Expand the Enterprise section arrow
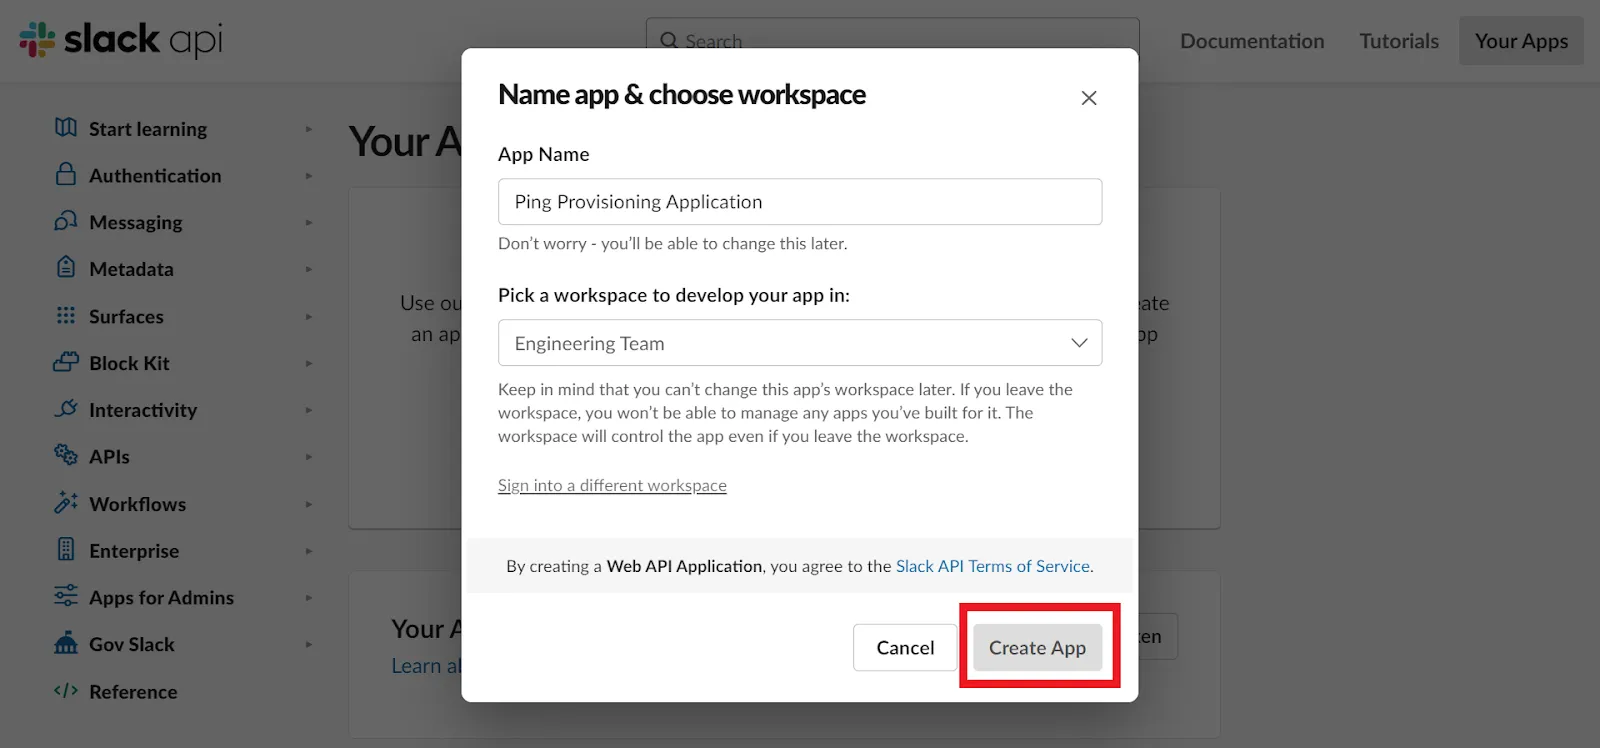The height and width of the screenshot is (748, 1600). click(309, 551)
